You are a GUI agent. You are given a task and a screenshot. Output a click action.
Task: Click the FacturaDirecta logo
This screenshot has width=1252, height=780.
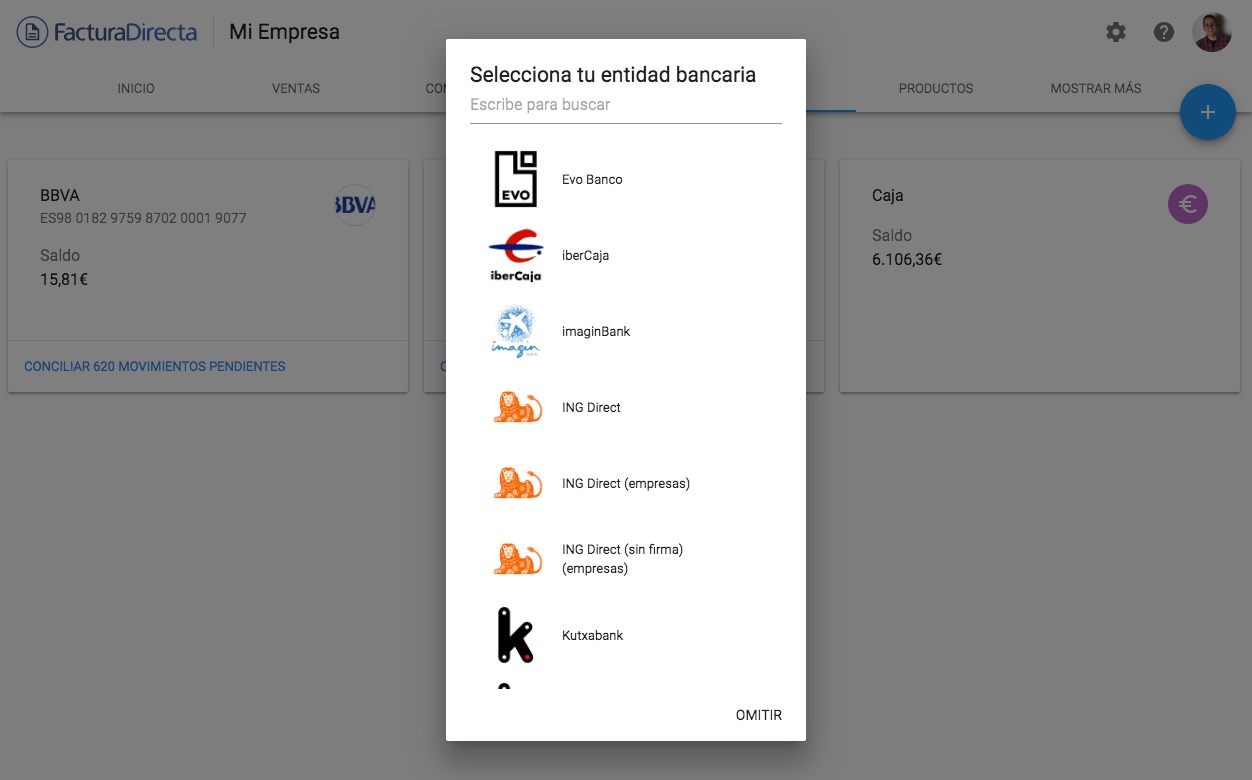(x=107, y=32)
